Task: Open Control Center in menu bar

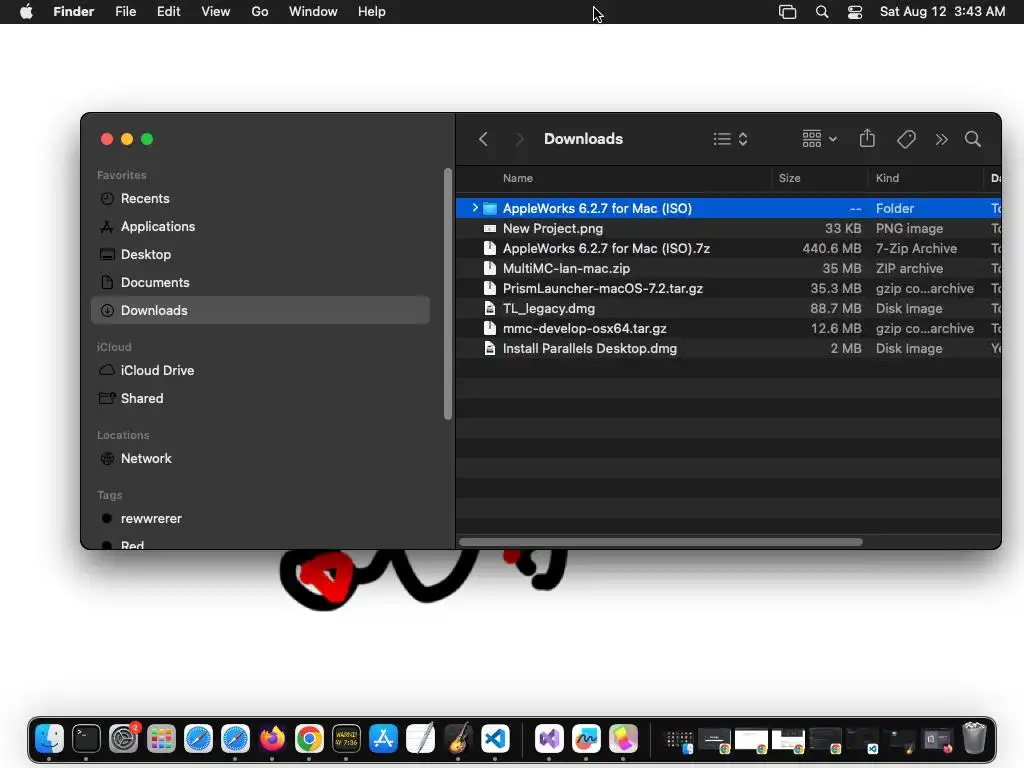Action: point(855,12)
